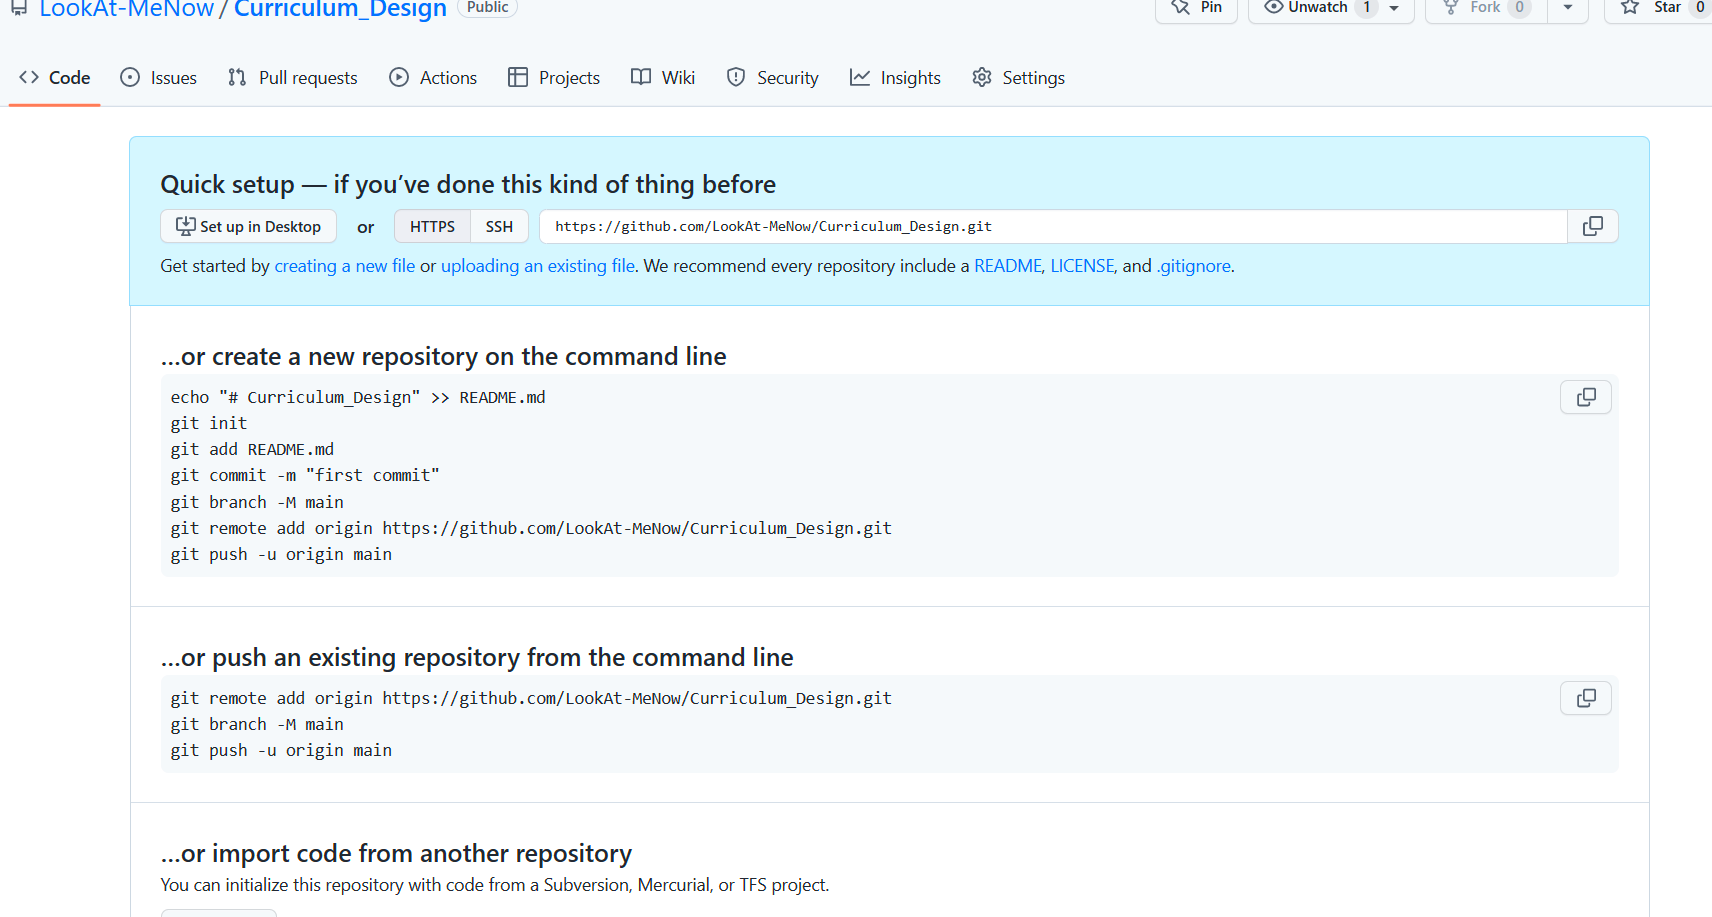Copy the create new repository commands
This screenshot has width=1712, height=917.
coord(1586,398)
